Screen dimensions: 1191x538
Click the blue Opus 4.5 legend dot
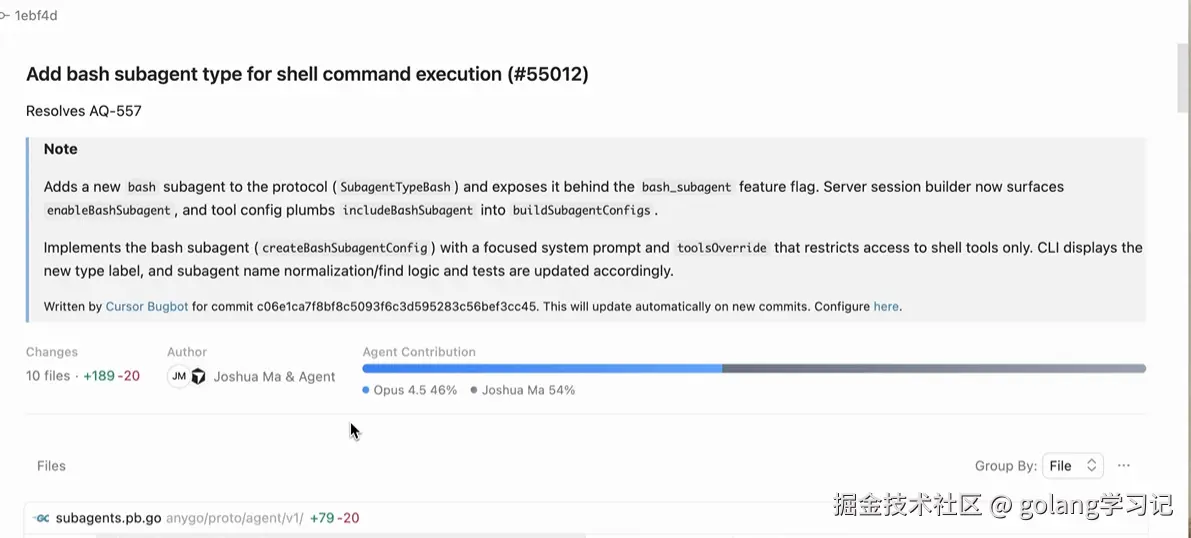(x=366, y=390)
